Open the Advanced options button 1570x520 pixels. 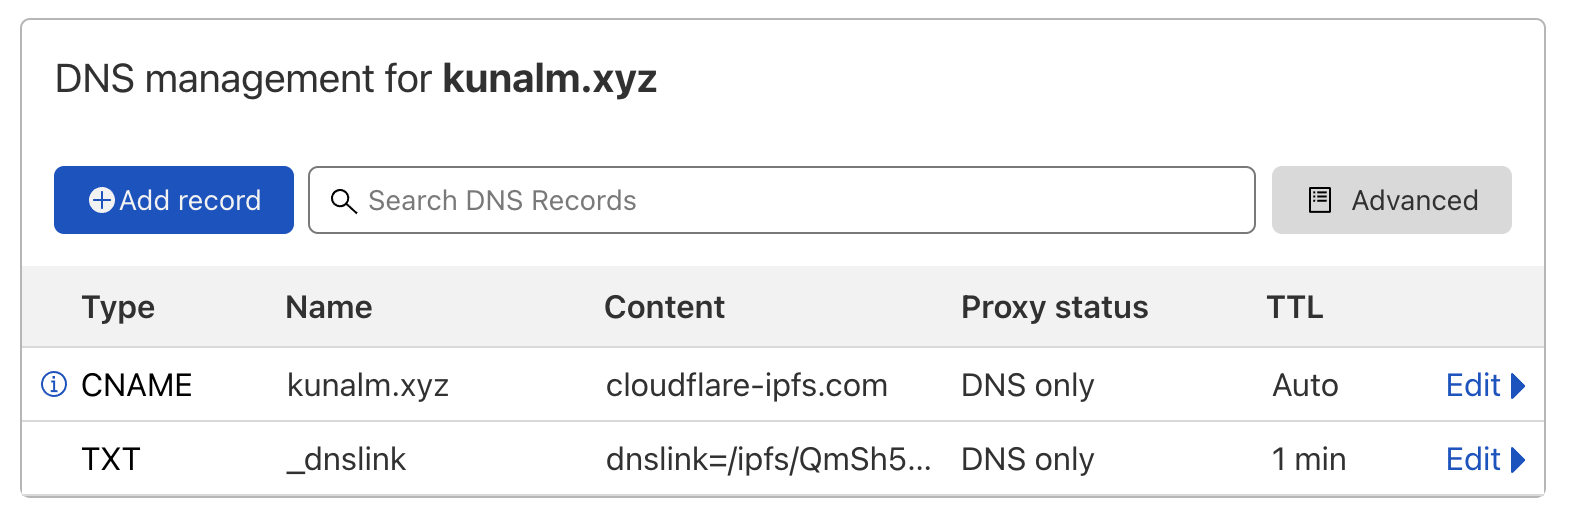point(1391,200)
